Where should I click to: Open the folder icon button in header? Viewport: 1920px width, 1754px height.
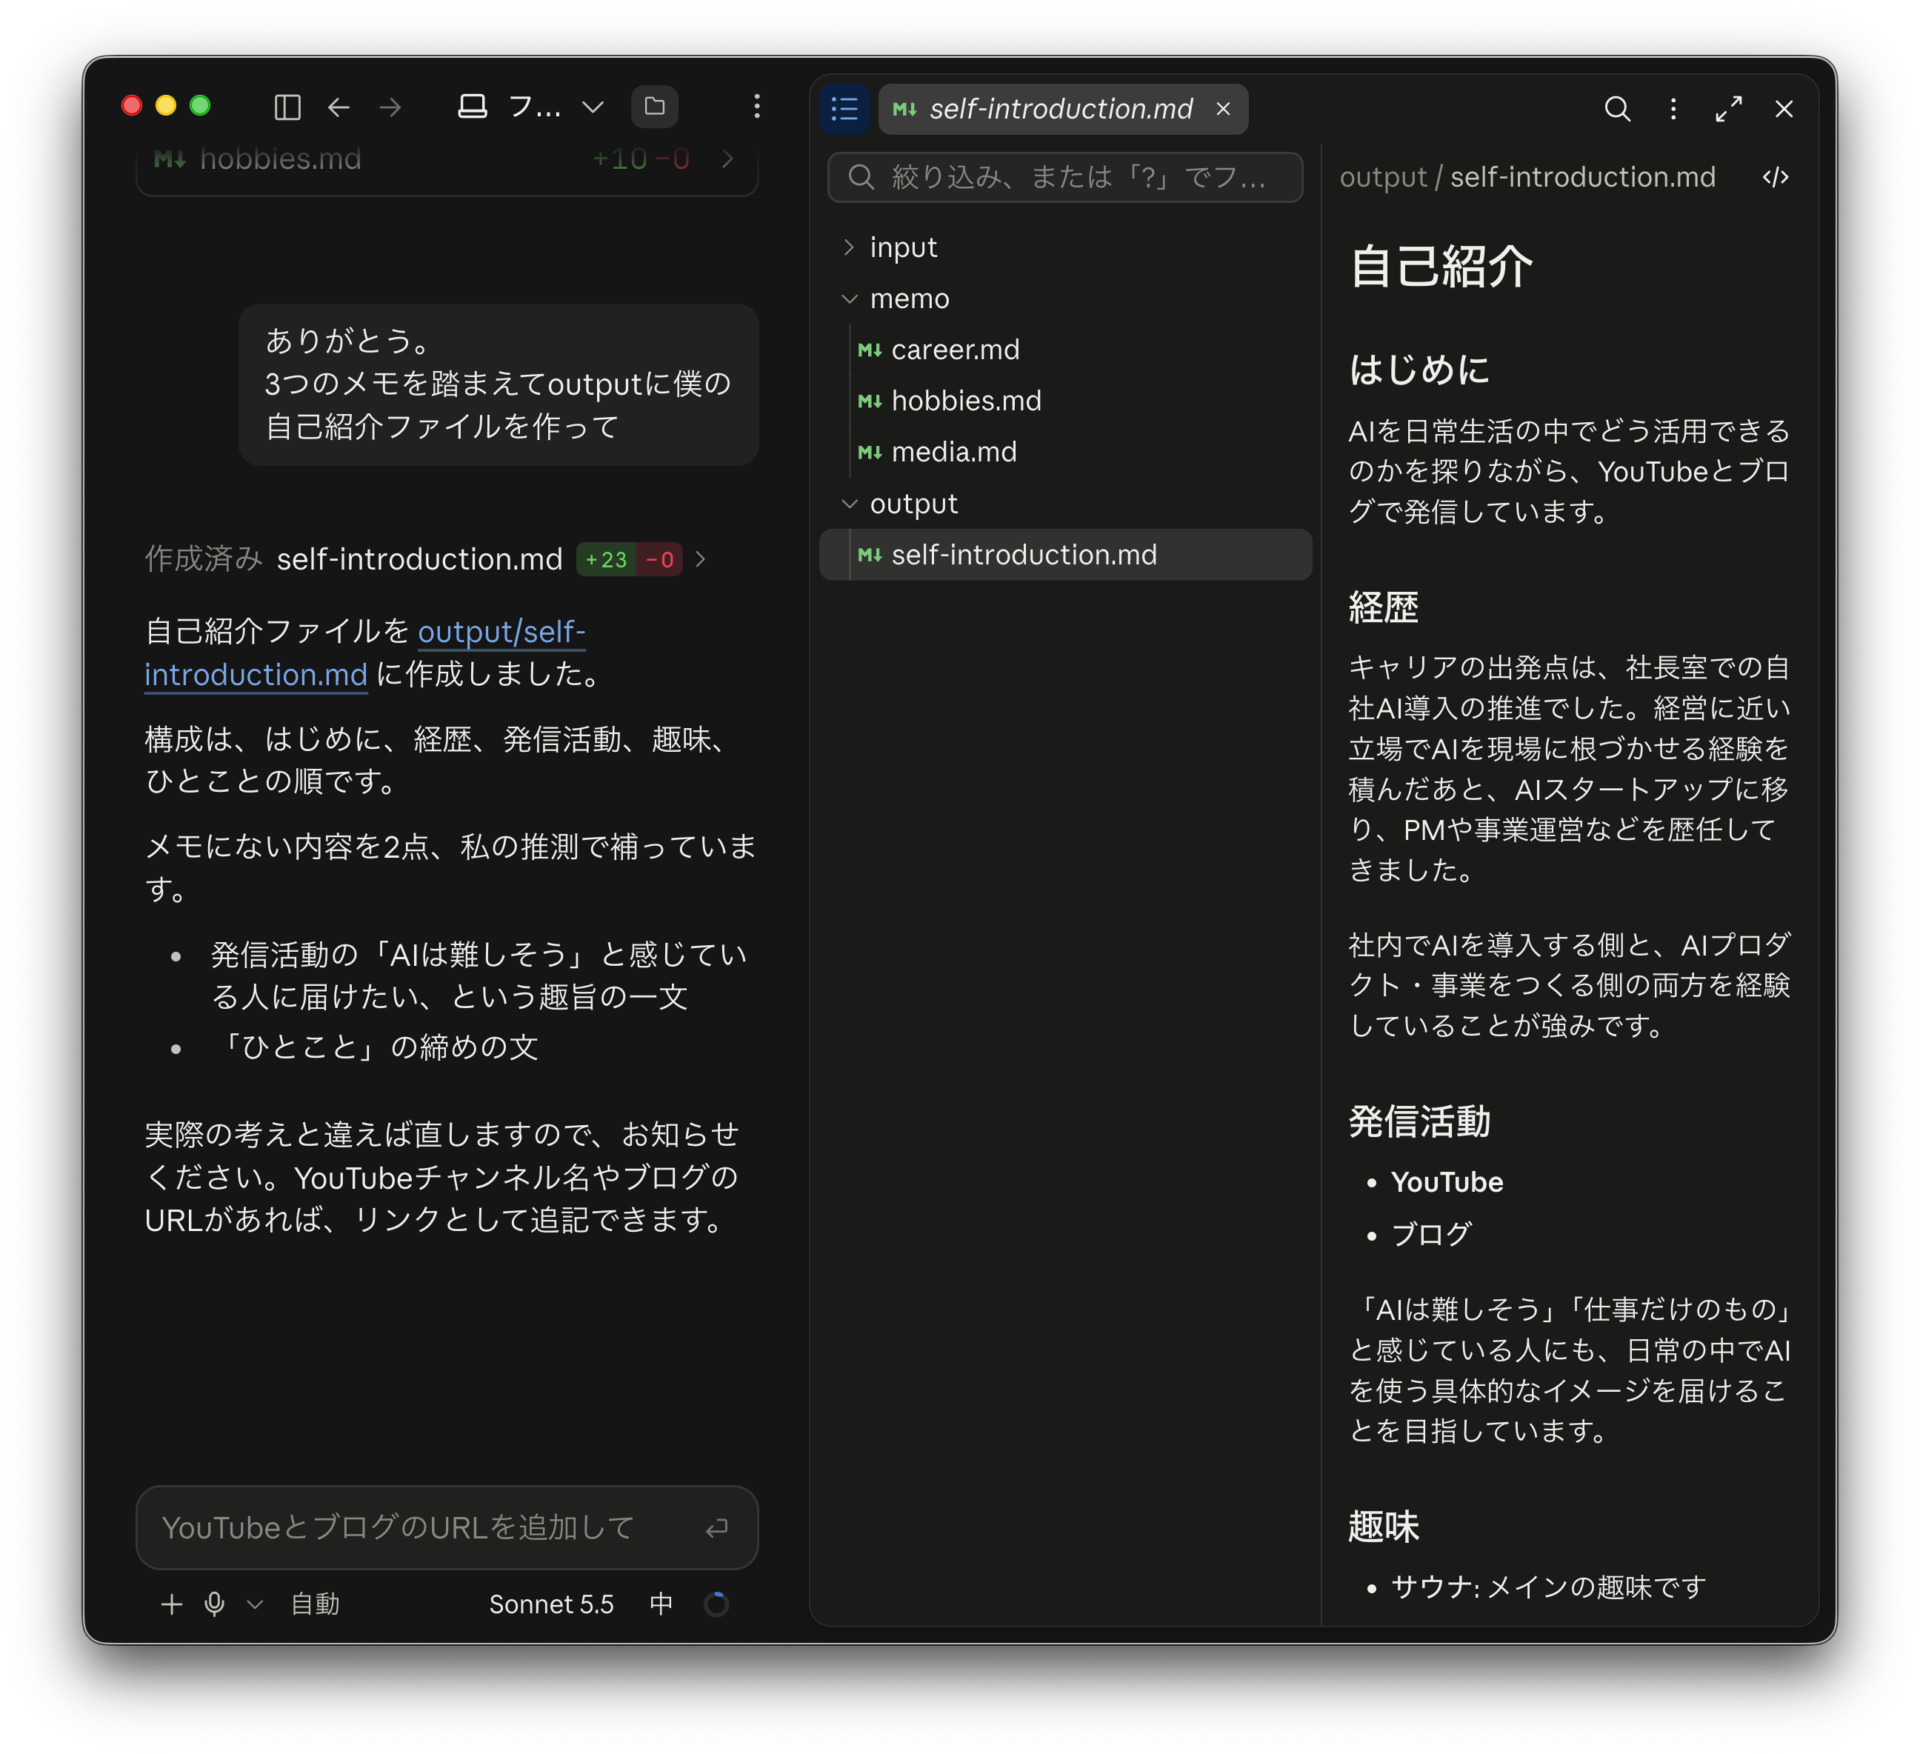click(655, 107)
